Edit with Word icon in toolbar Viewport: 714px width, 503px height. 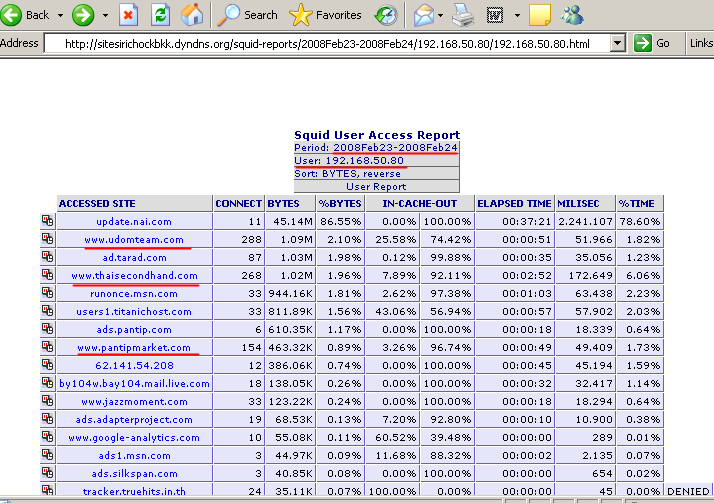(x=495, y=15)
